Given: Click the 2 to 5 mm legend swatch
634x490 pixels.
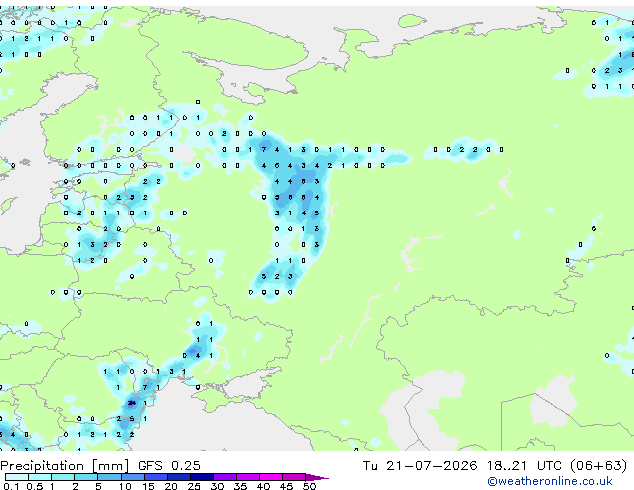Looking at the screenshot, I should tap(86, 477).
